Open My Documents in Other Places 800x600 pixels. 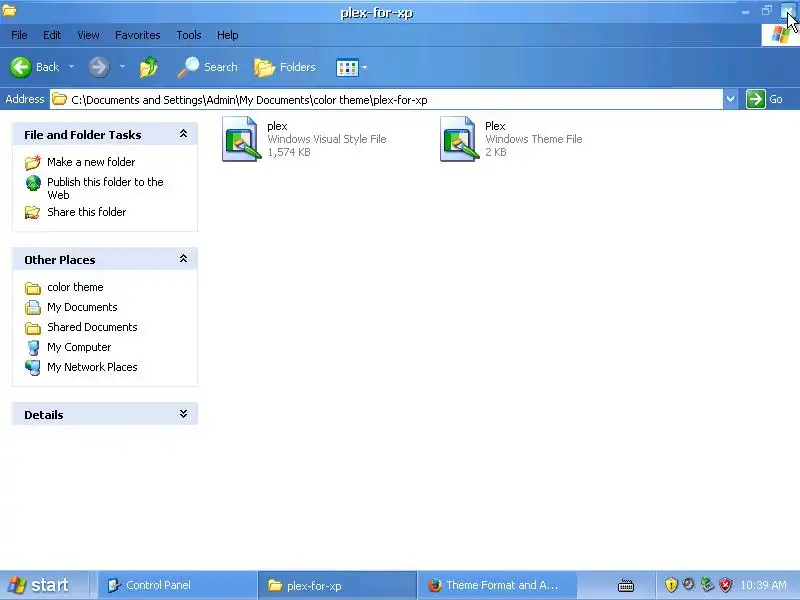click(x=82, y=307)
